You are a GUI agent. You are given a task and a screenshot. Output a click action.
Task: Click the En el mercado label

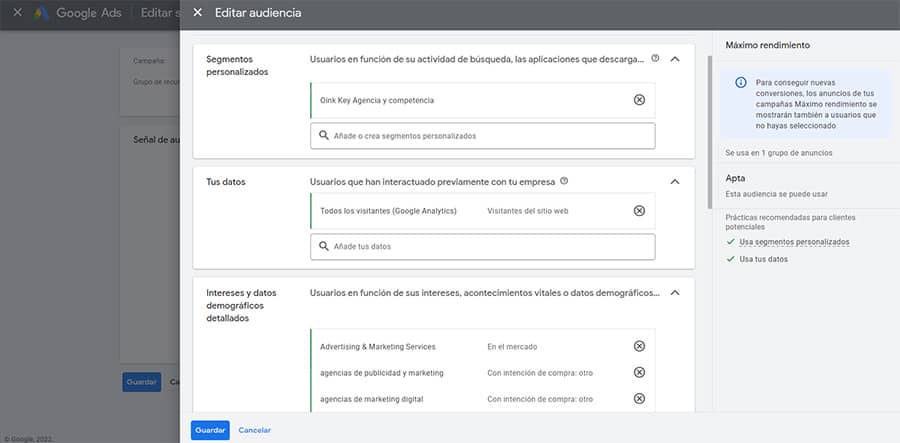coord(512,347)
